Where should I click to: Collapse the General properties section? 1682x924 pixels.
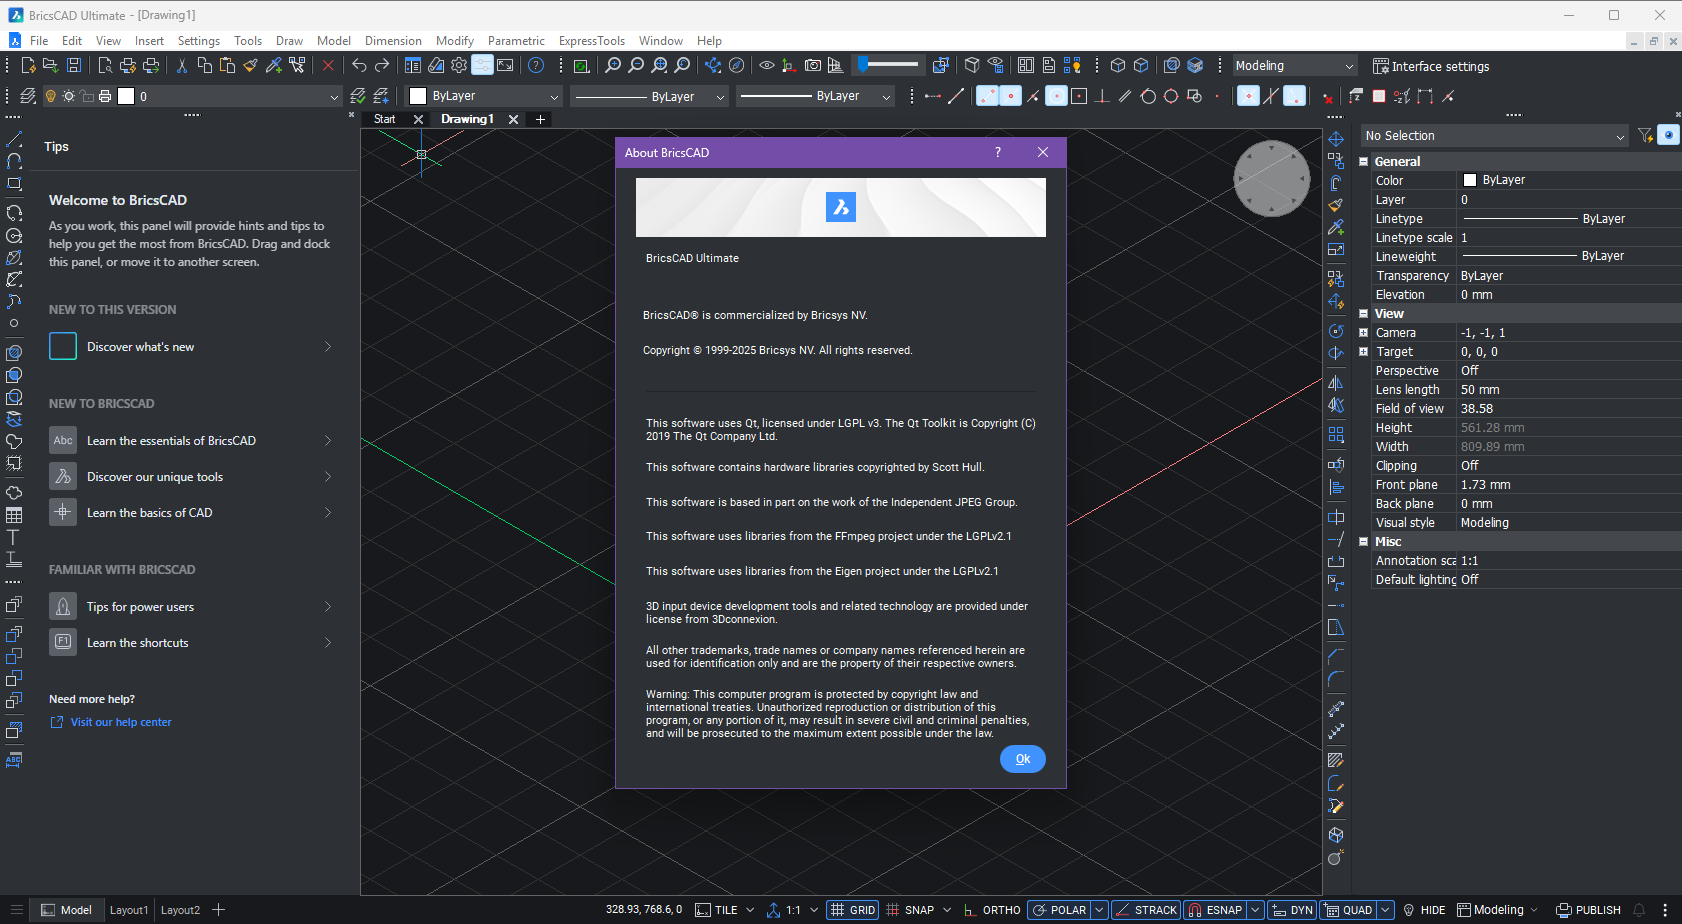pos(1363,162)
